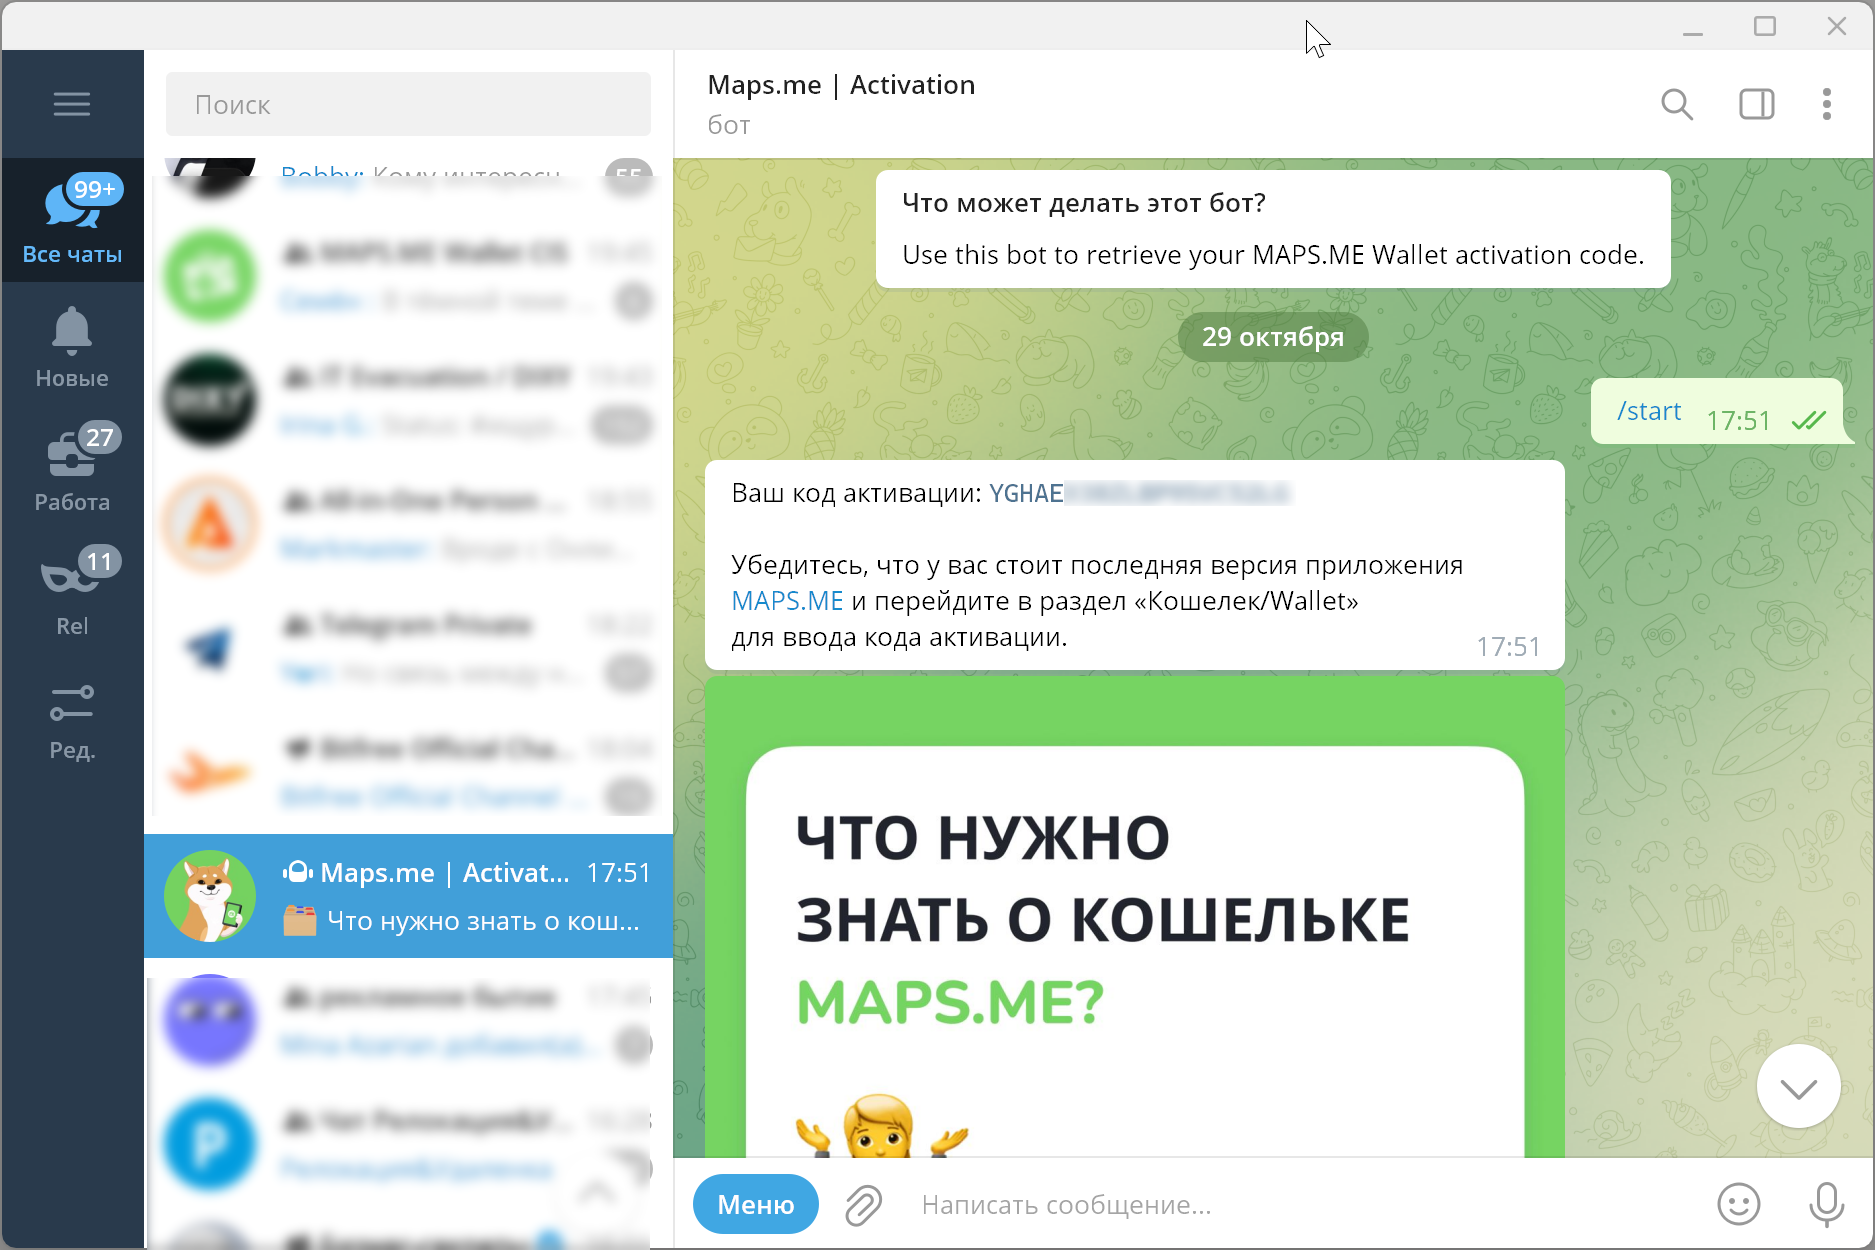
Task: Start voice recording with microphone icon
Action: pyautogui.click(x=1827, y=1204)
